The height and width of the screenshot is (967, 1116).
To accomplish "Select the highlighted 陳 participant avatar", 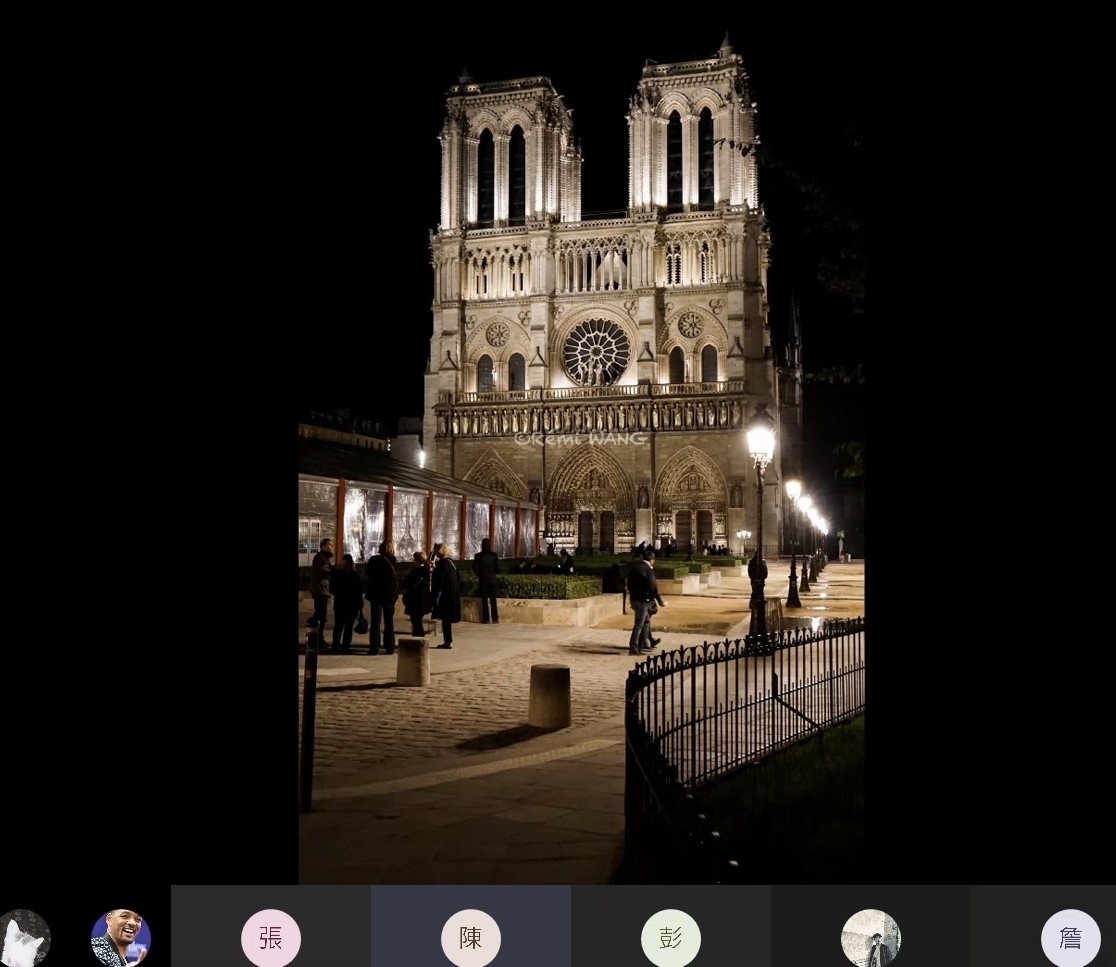I will 471,938.
